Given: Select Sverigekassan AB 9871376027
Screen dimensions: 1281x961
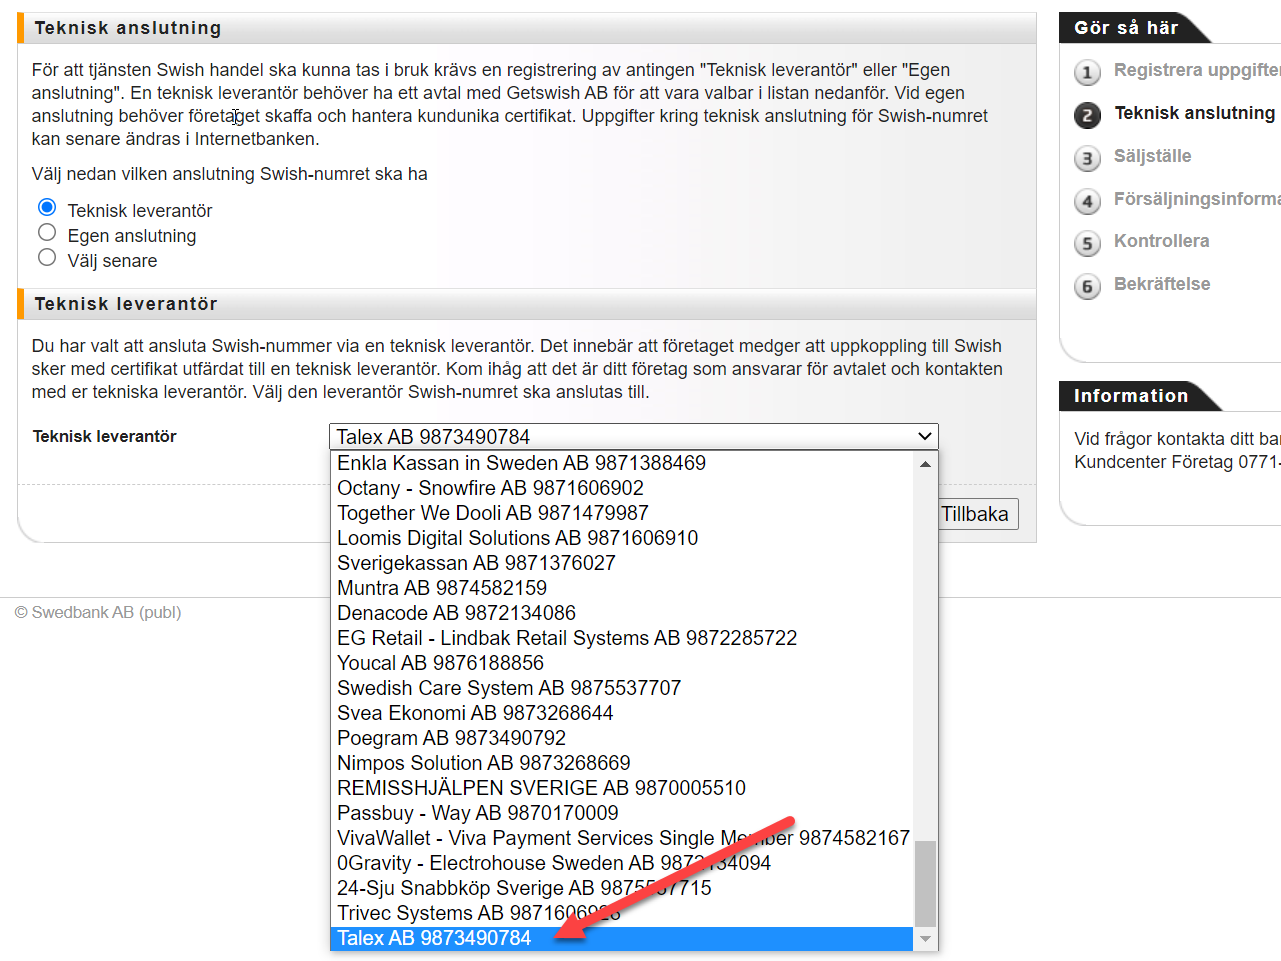Looking at the screenshot, I should coord(621,563).
